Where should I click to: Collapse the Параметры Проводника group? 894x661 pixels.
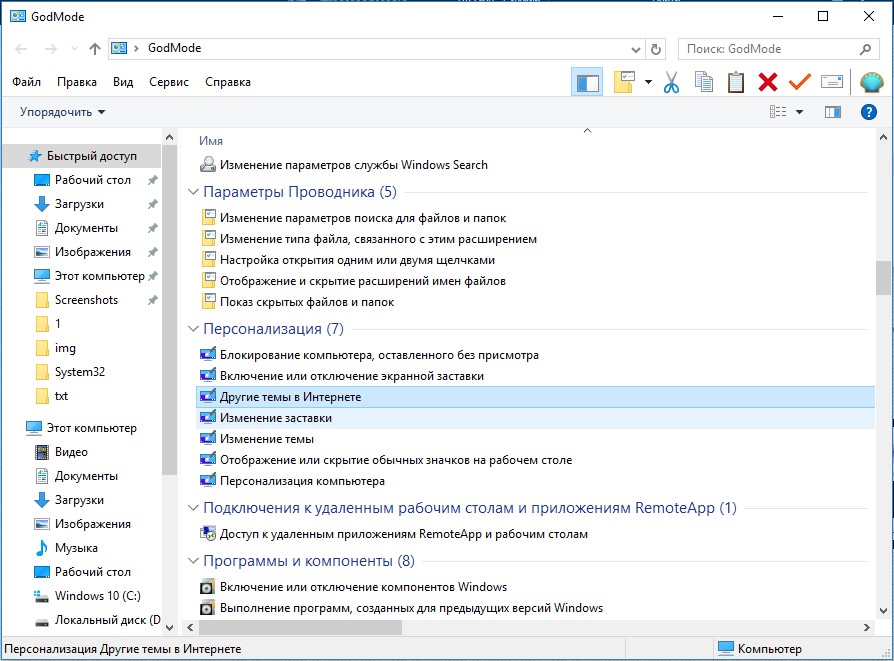click(x=193, y=192)
